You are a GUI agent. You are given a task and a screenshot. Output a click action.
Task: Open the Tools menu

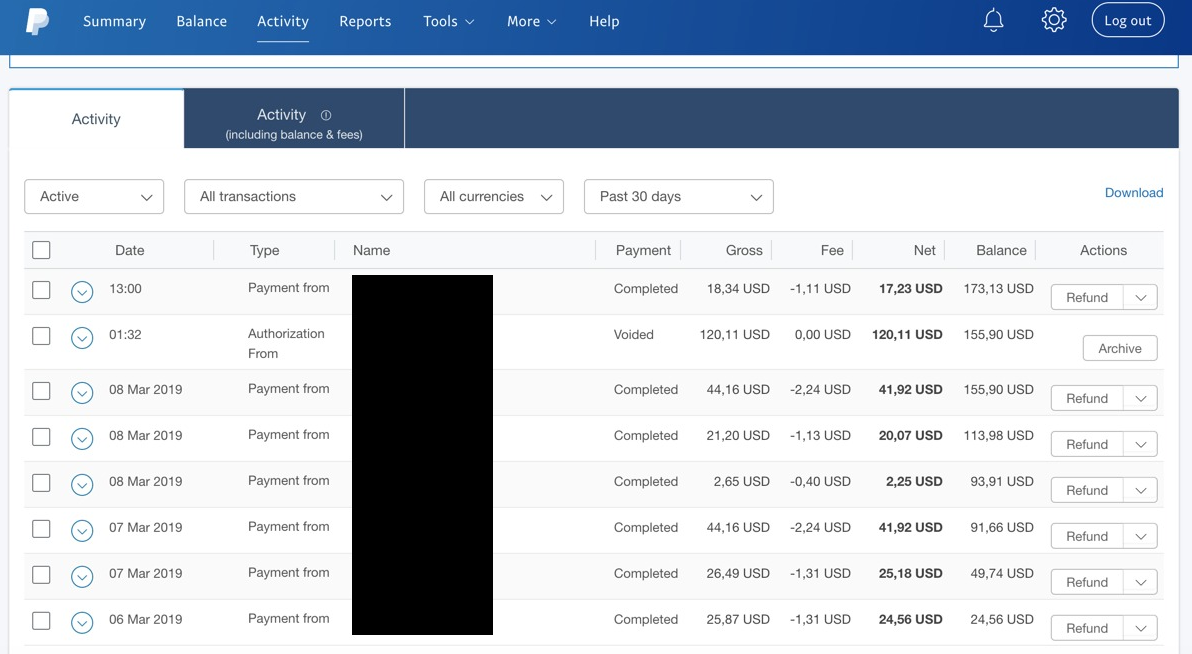coord(449,21)
